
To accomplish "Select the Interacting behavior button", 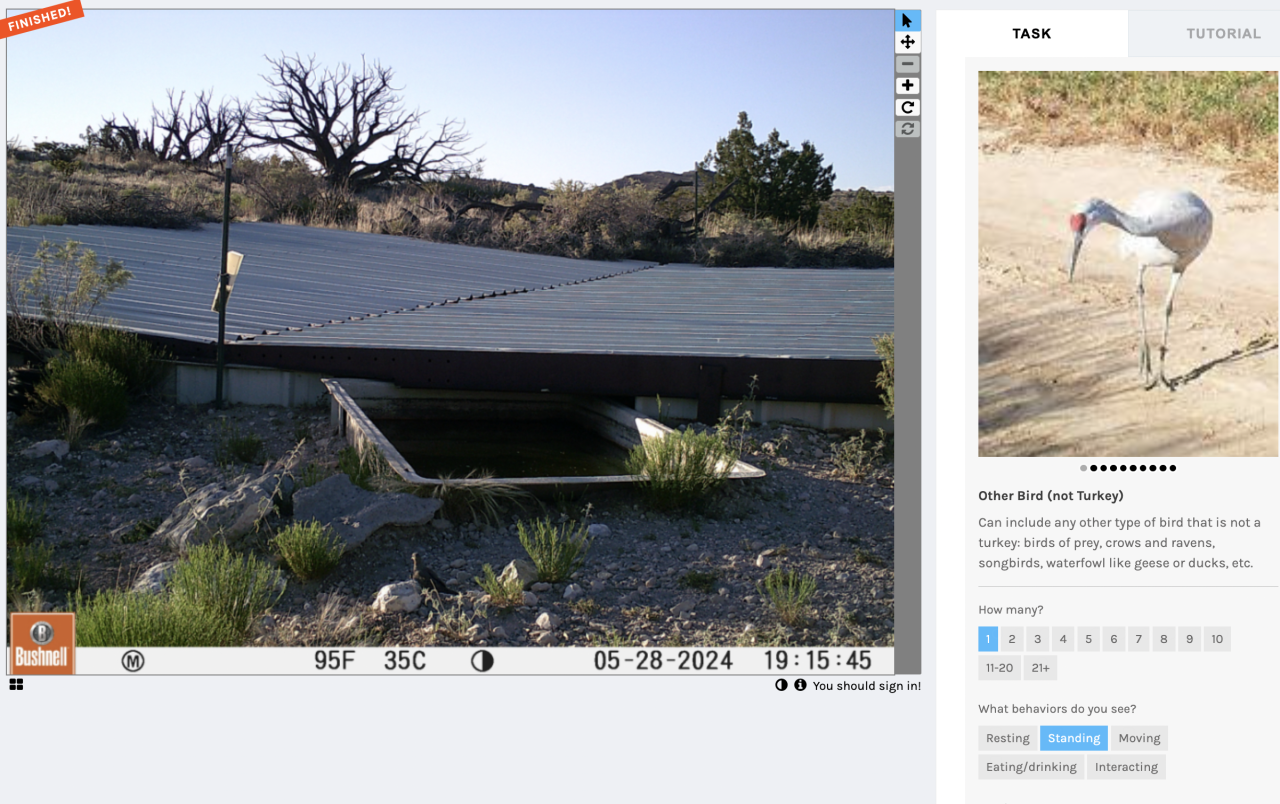I will pos(1126,767).
